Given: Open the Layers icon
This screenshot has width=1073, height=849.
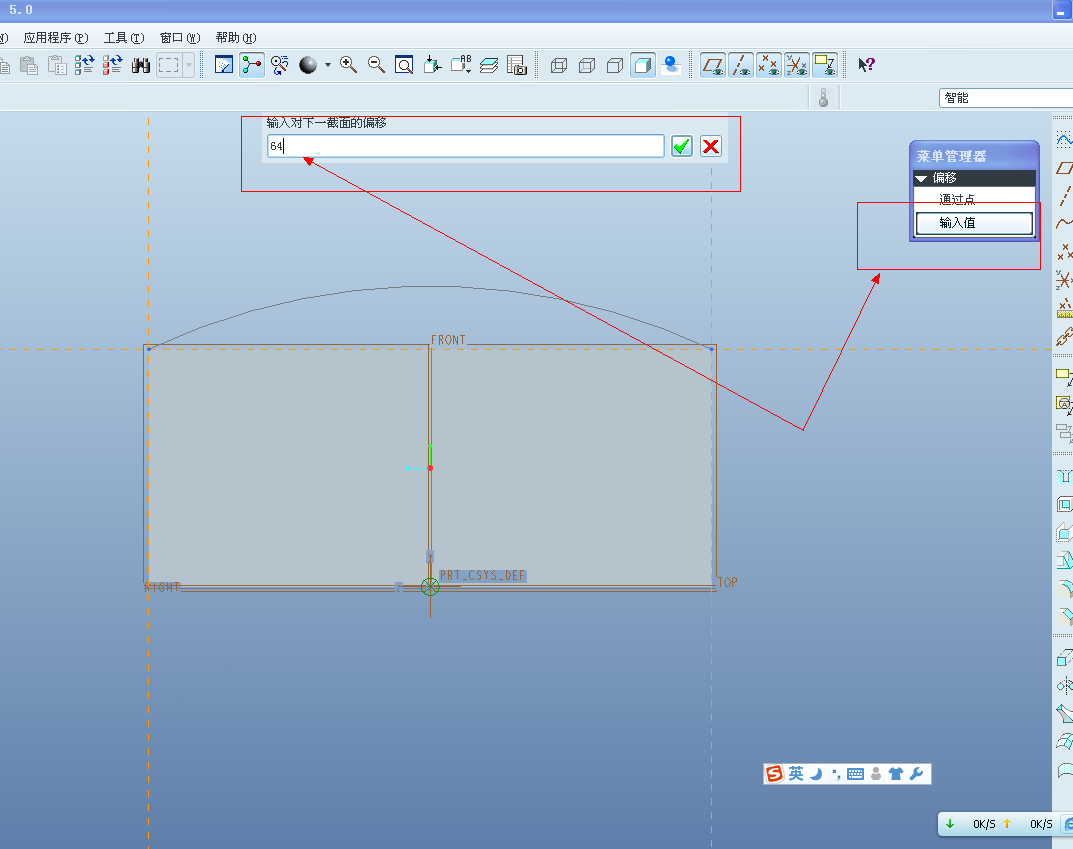Looking at the screenshot, I should coord(489,65).
